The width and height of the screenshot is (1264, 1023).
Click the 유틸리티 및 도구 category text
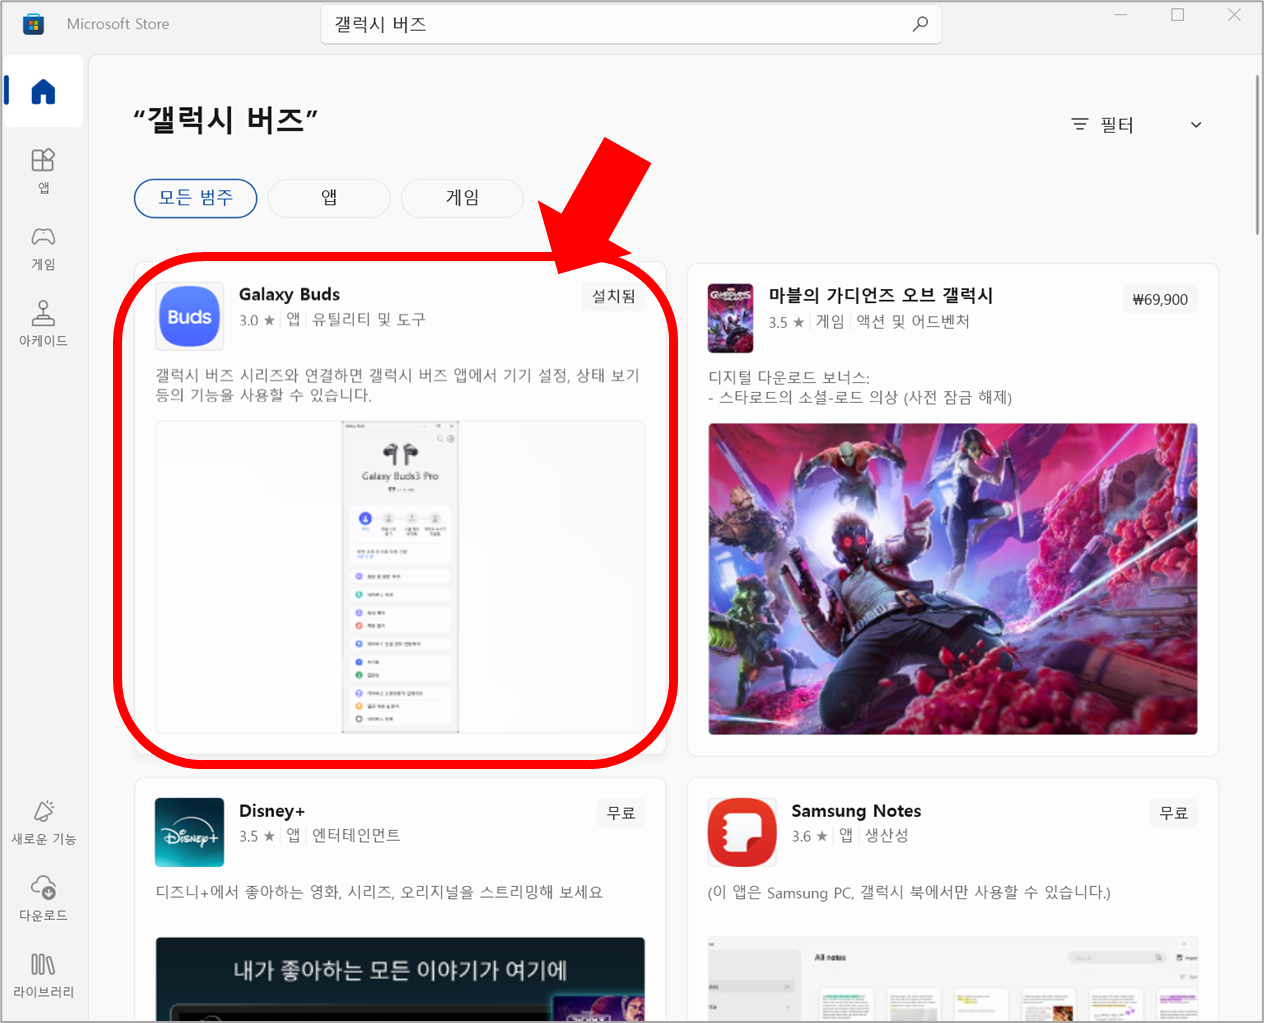369,320
